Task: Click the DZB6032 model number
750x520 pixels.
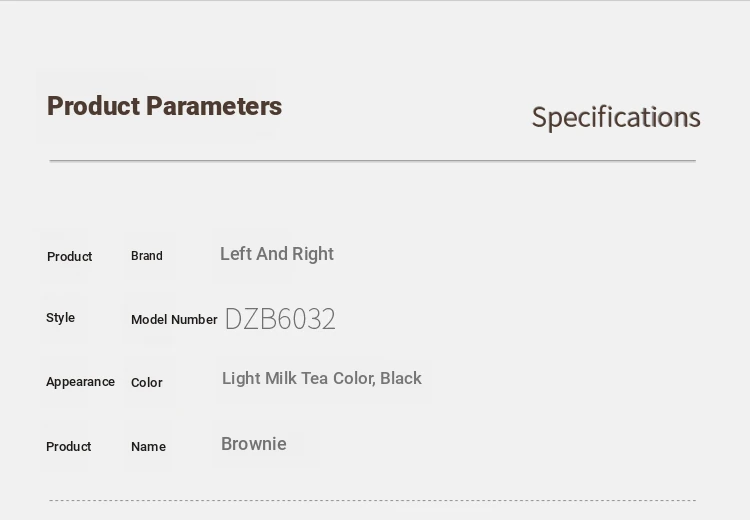Action: [280, 319]
